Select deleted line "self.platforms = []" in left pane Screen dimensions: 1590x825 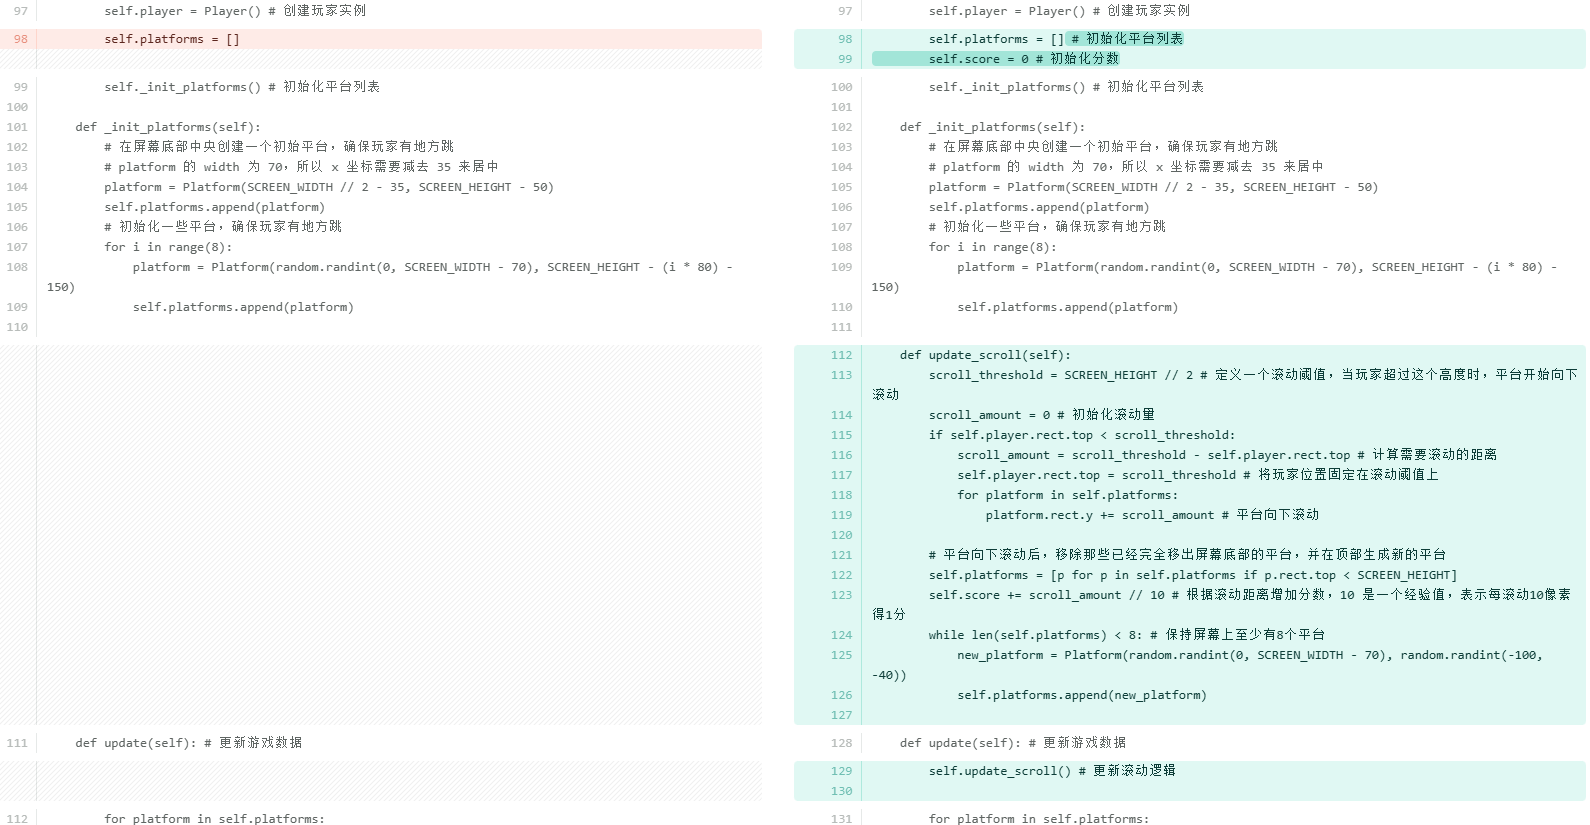click(x=171, y=39)
